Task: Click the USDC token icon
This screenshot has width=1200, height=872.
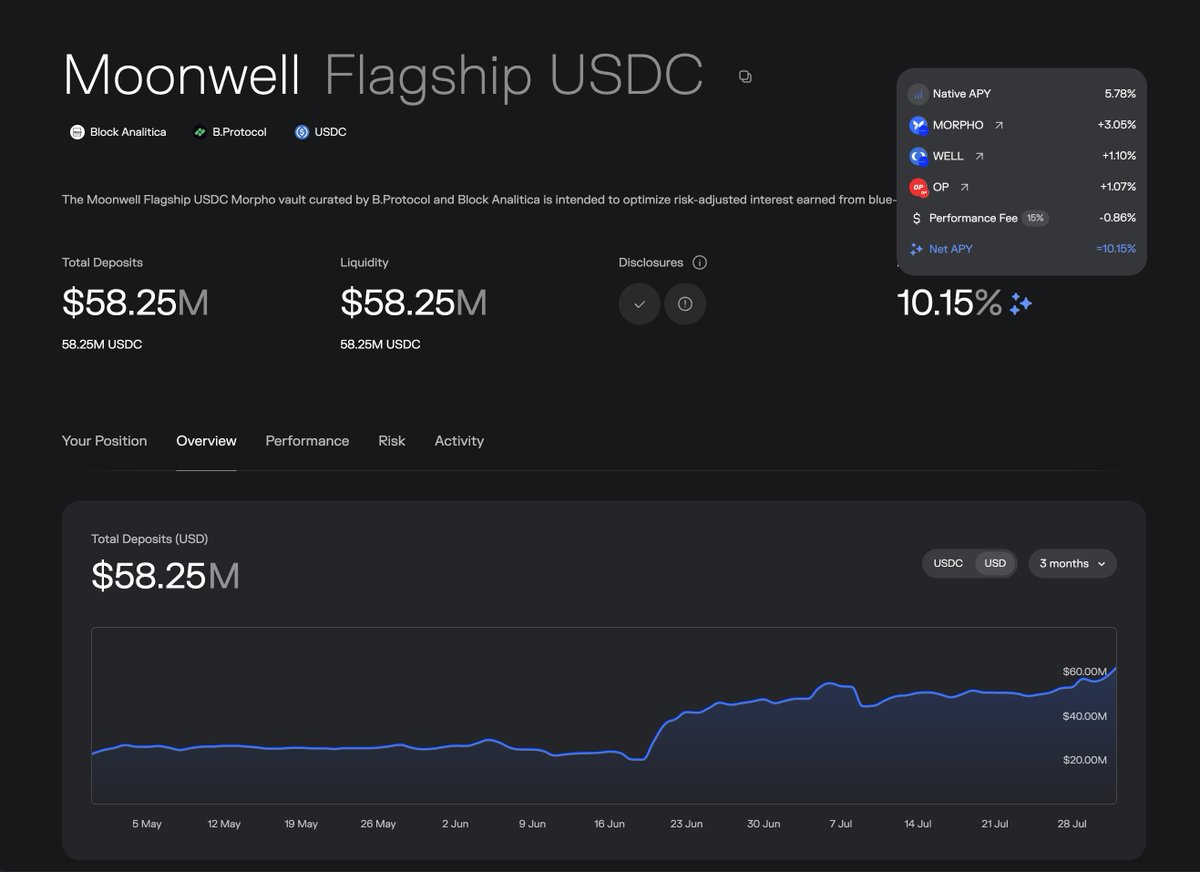Action: 302,132
